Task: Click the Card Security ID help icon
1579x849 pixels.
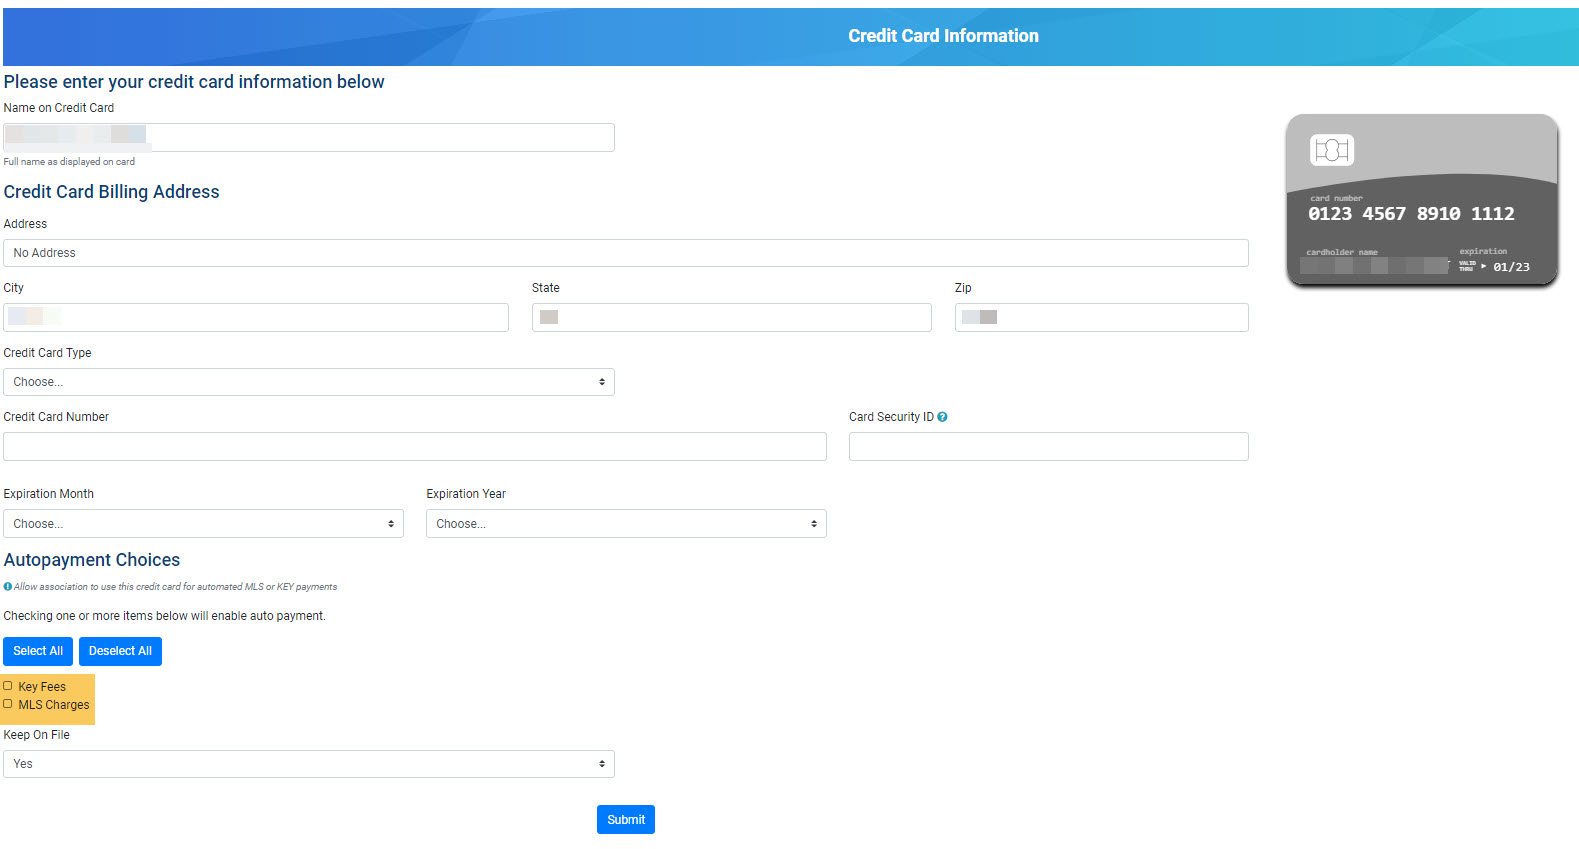Action: click(x=942, y=417)
